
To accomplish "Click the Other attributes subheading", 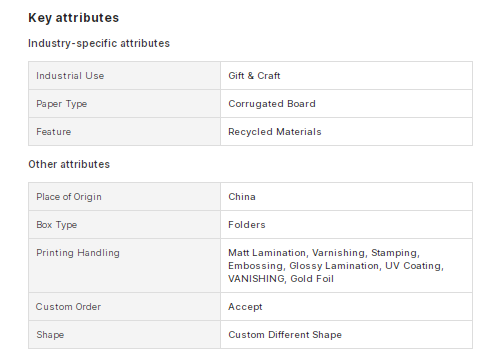I will click(x=69, y=164).
